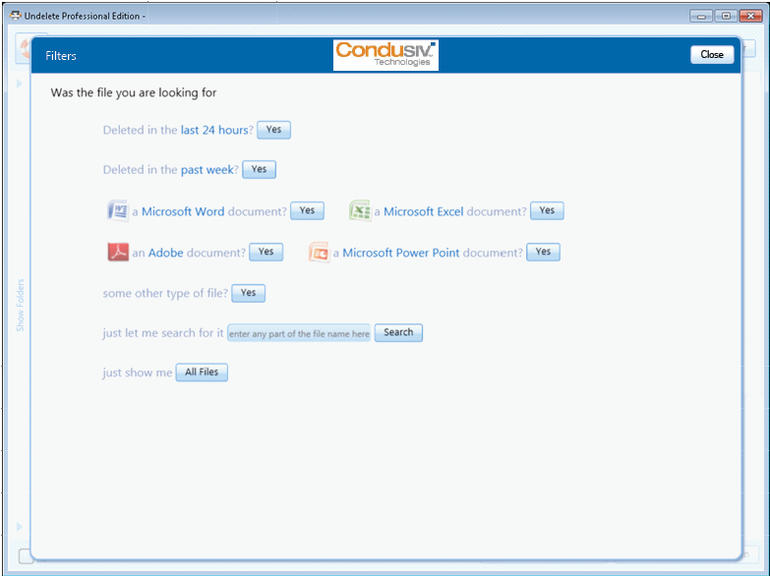
Task: Click the Adobe PDF document icon
Action: tap(118, 252)
